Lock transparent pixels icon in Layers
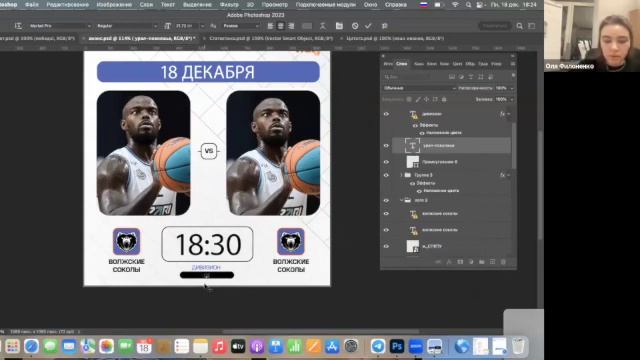Screen dimensions: 640x360 pos(409,99)
